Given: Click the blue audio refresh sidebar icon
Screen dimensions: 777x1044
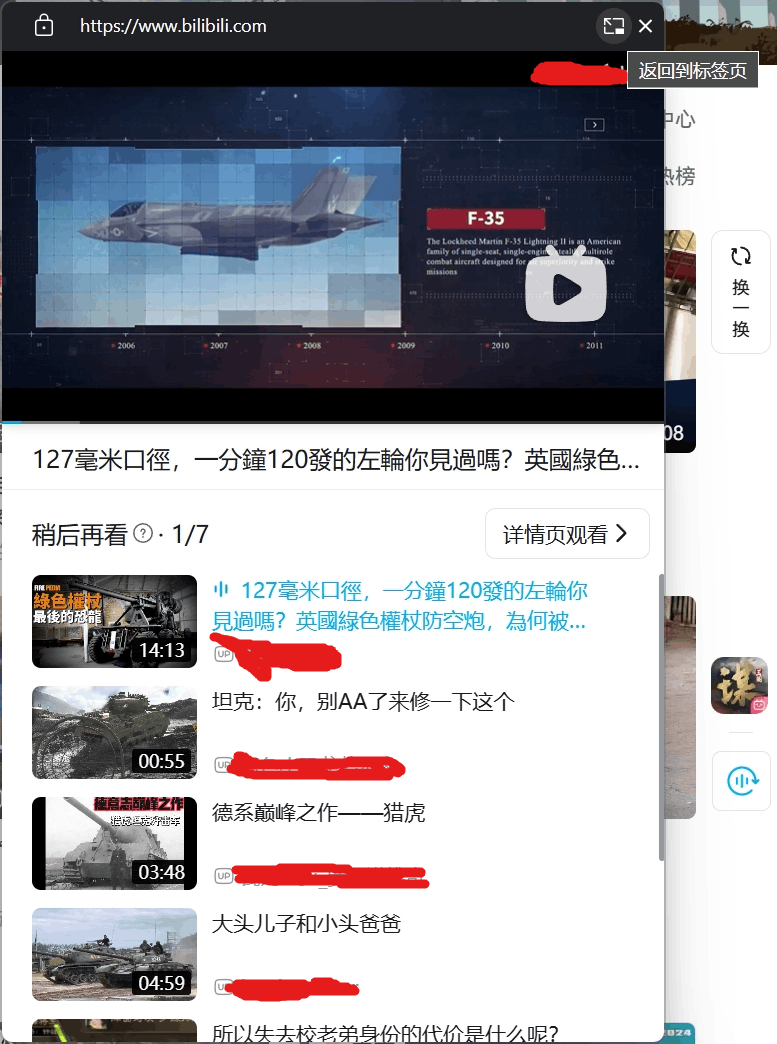Looking at the screenshot, I should click(741, 780).
